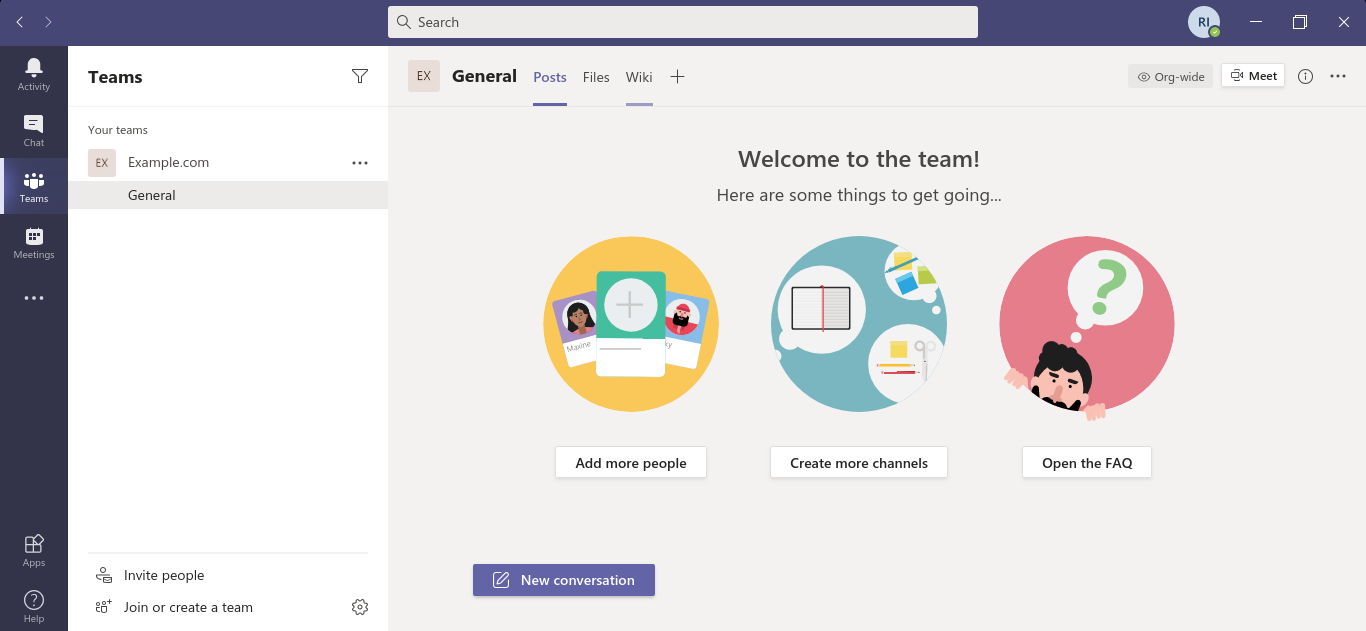Minimize the Teams window

click(1256, 22)
